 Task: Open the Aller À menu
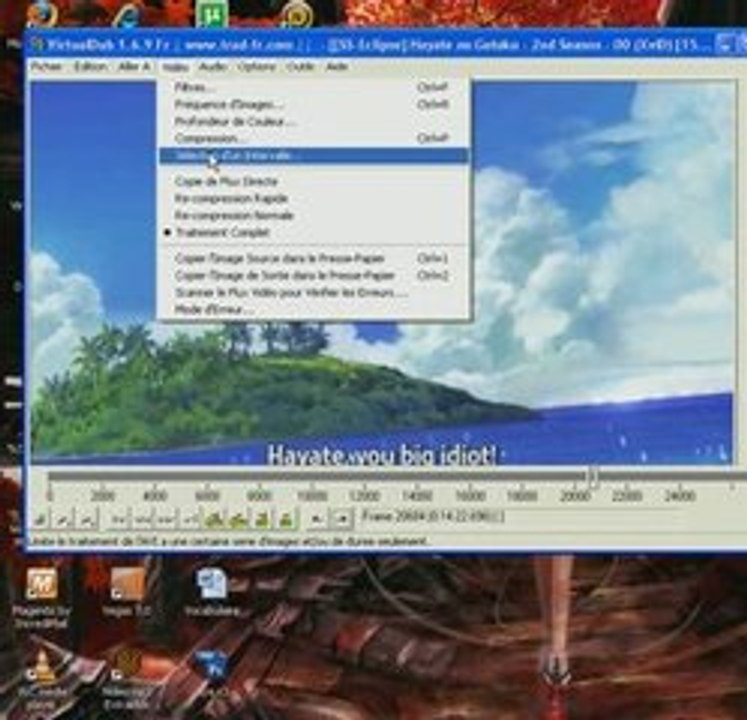pyautogui.click(x=134, y=67)
